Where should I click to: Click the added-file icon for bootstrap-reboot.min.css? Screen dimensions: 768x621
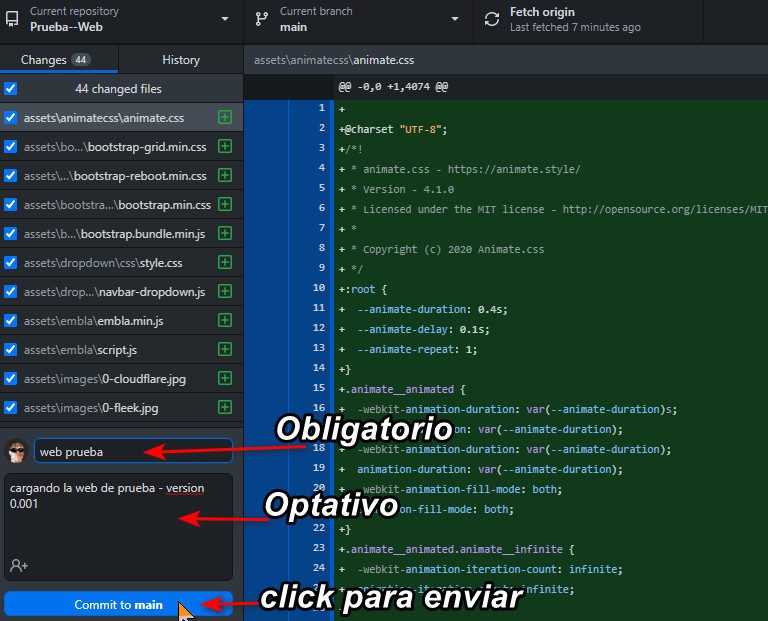click(225, 175)
